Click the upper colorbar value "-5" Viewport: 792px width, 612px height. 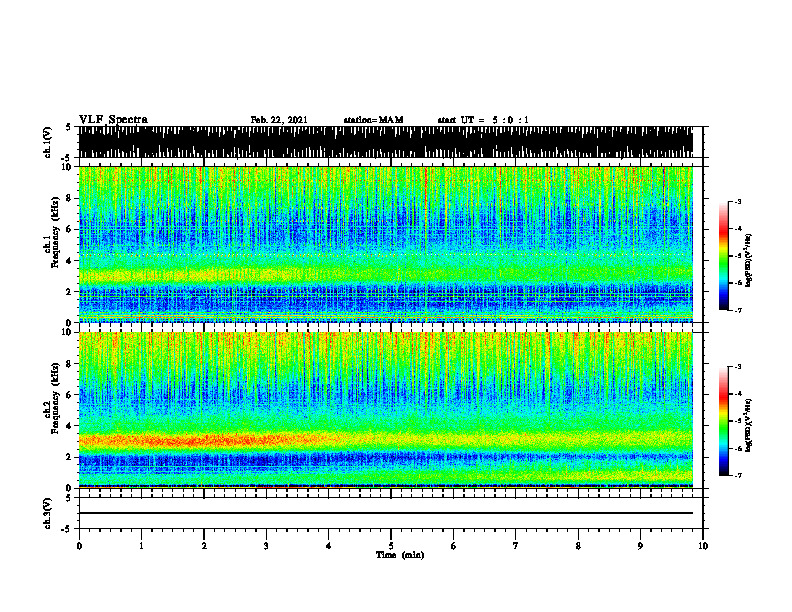pyautogui.click(x=738, y=256)
